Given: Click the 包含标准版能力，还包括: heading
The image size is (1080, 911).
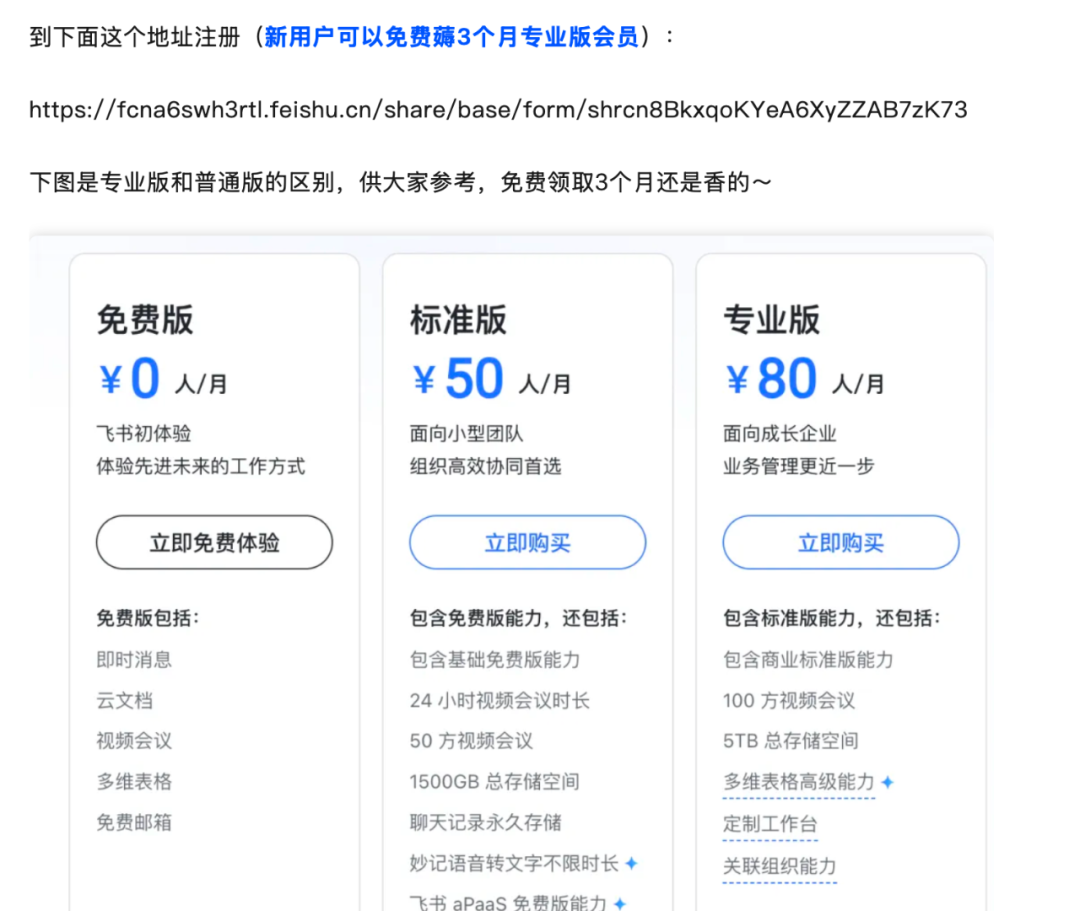Looking at the screenshot, I should (832, 618).
